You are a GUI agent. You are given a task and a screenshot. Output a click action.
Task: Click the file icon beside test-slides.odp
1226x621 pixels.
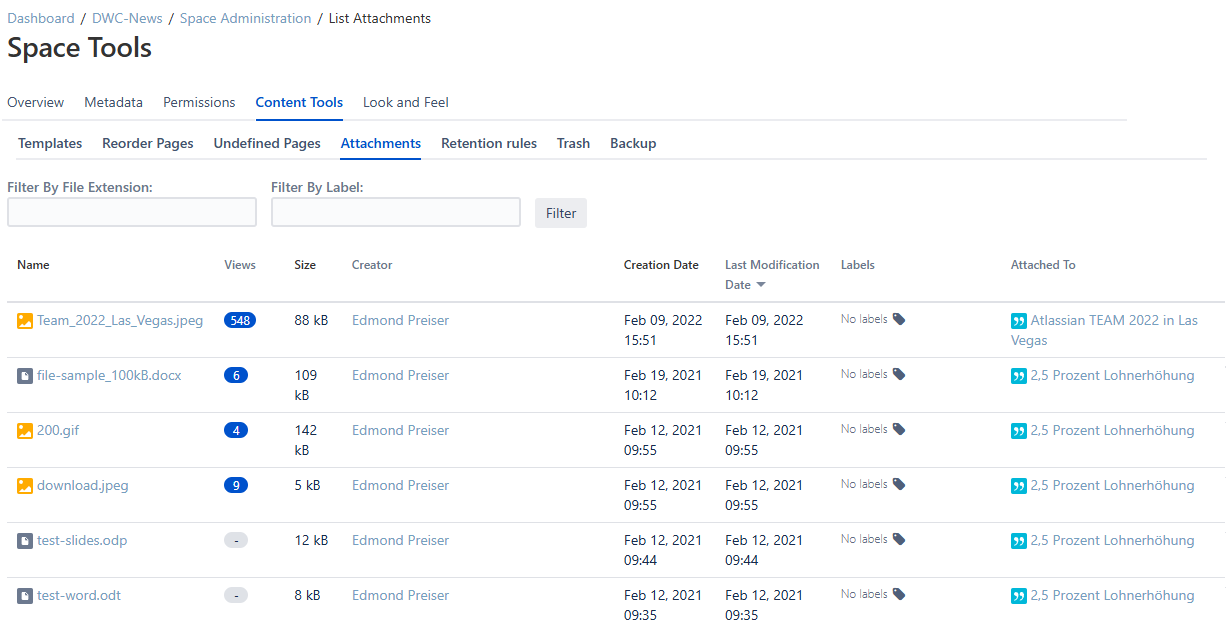click(25, 541)
